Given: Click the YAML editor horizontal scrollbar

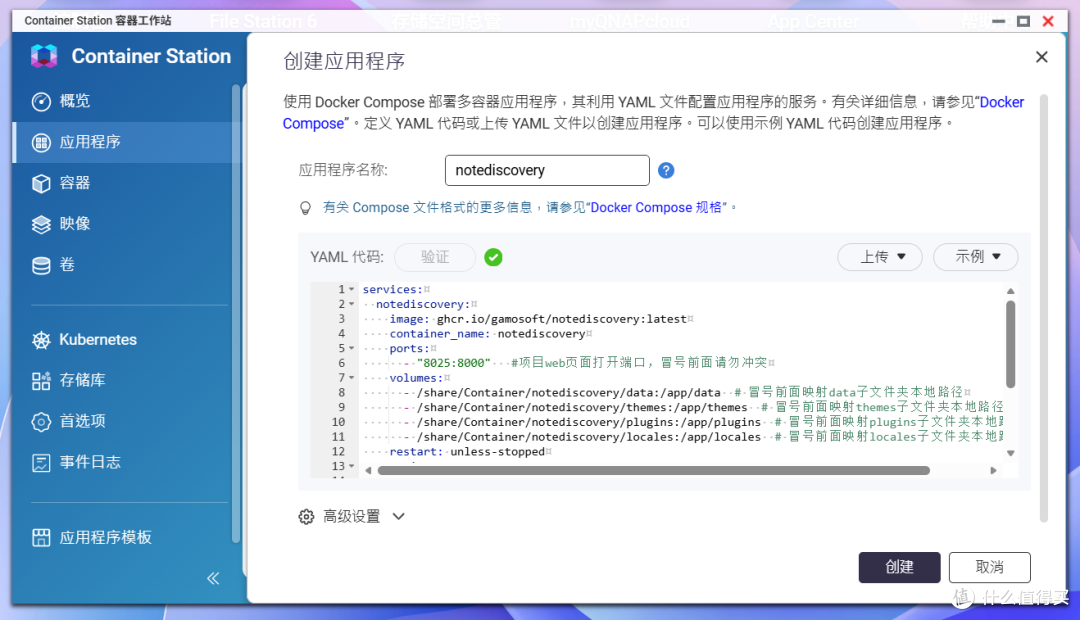Looking at the screenshot, I should [654, 471].
